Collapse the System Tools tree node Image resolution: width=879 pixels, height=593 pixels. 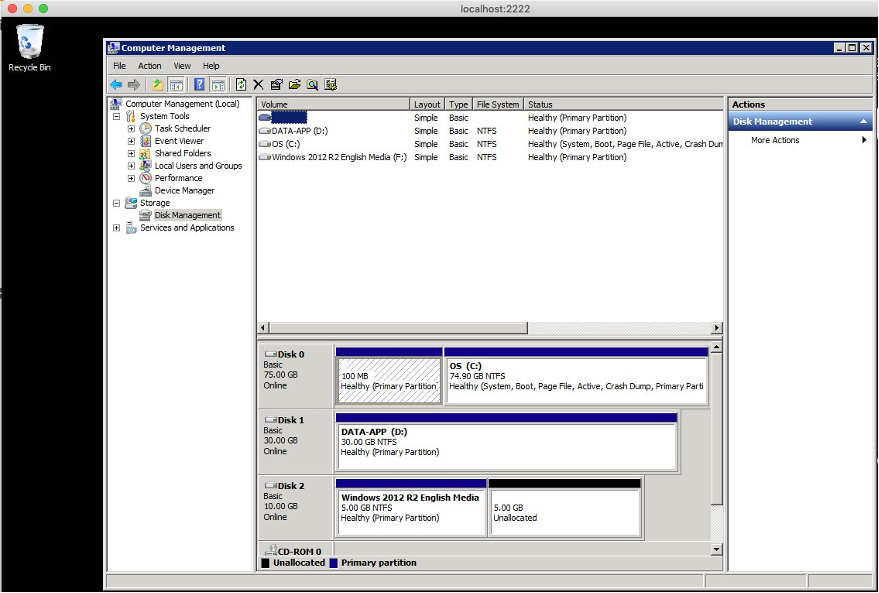tap(117, 117)
